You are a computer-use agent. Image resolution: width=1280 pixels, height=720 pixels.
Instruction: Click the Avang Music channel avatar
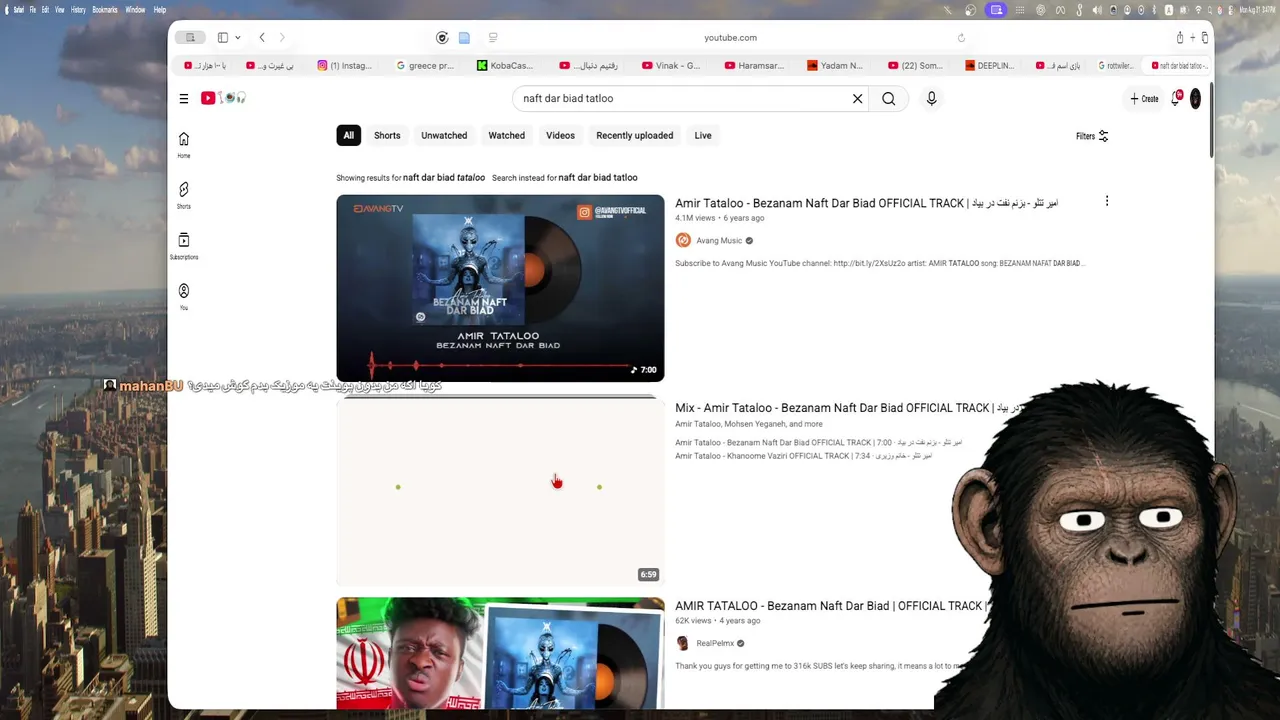click(683, 240)
